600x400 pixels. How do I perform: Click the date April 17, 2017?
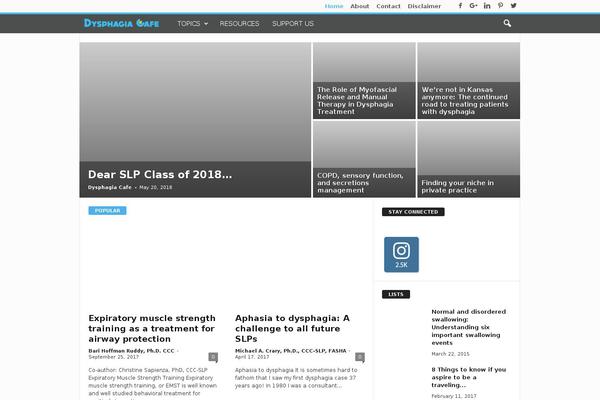pos(252,357)
